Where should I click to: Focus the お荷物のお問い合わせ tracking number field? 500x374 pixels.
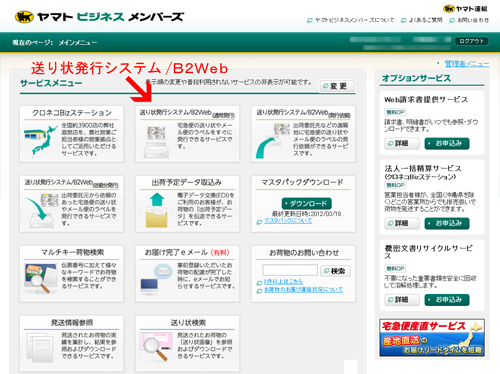point(290,270)
